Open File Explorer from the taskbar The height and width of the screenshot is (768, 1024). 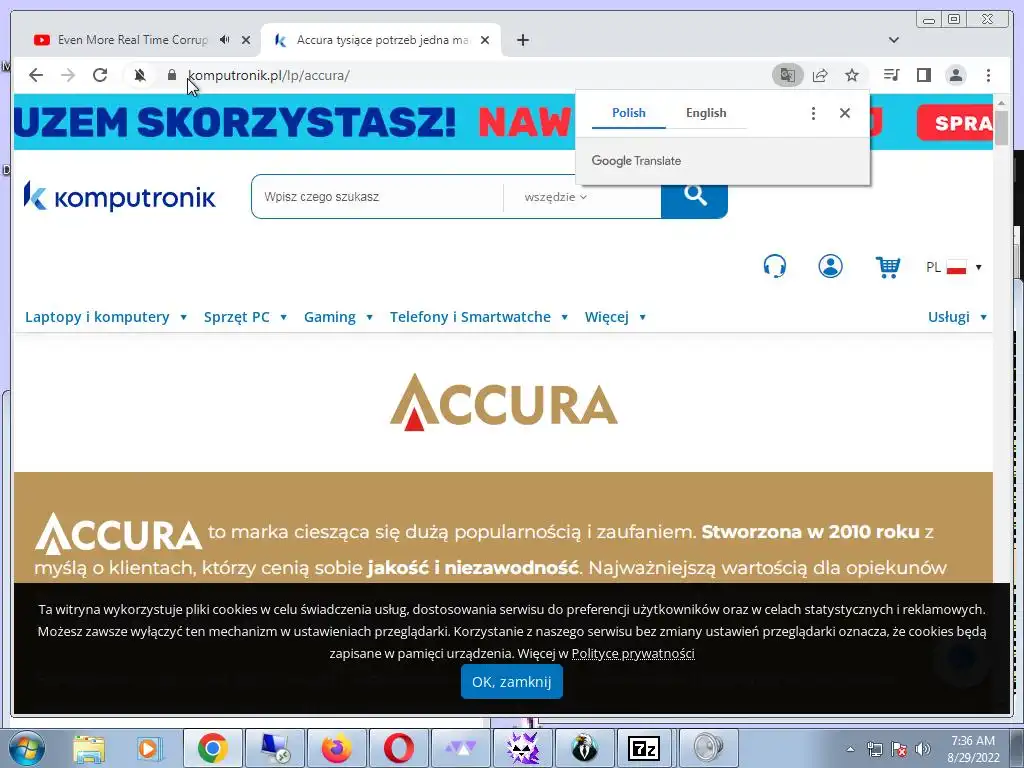point(89,748)
